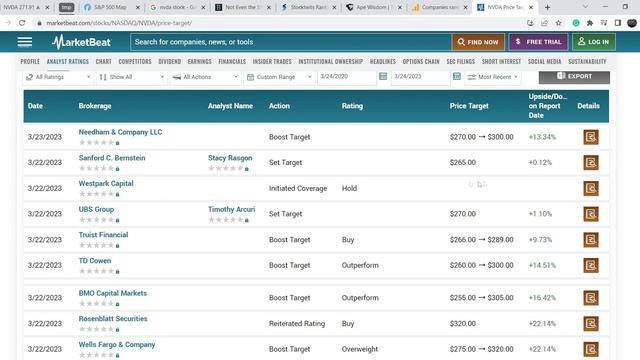Viewport: 640px width, 360px height.
Task: Bookmark this page with the star icon
Action: point(558,23)
